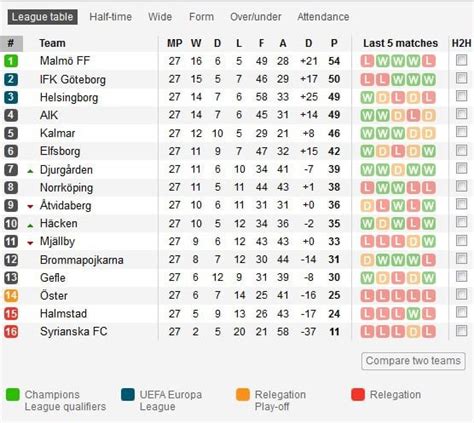Select the Over/under tab
The image size is (474, 423).
[256, 17]
